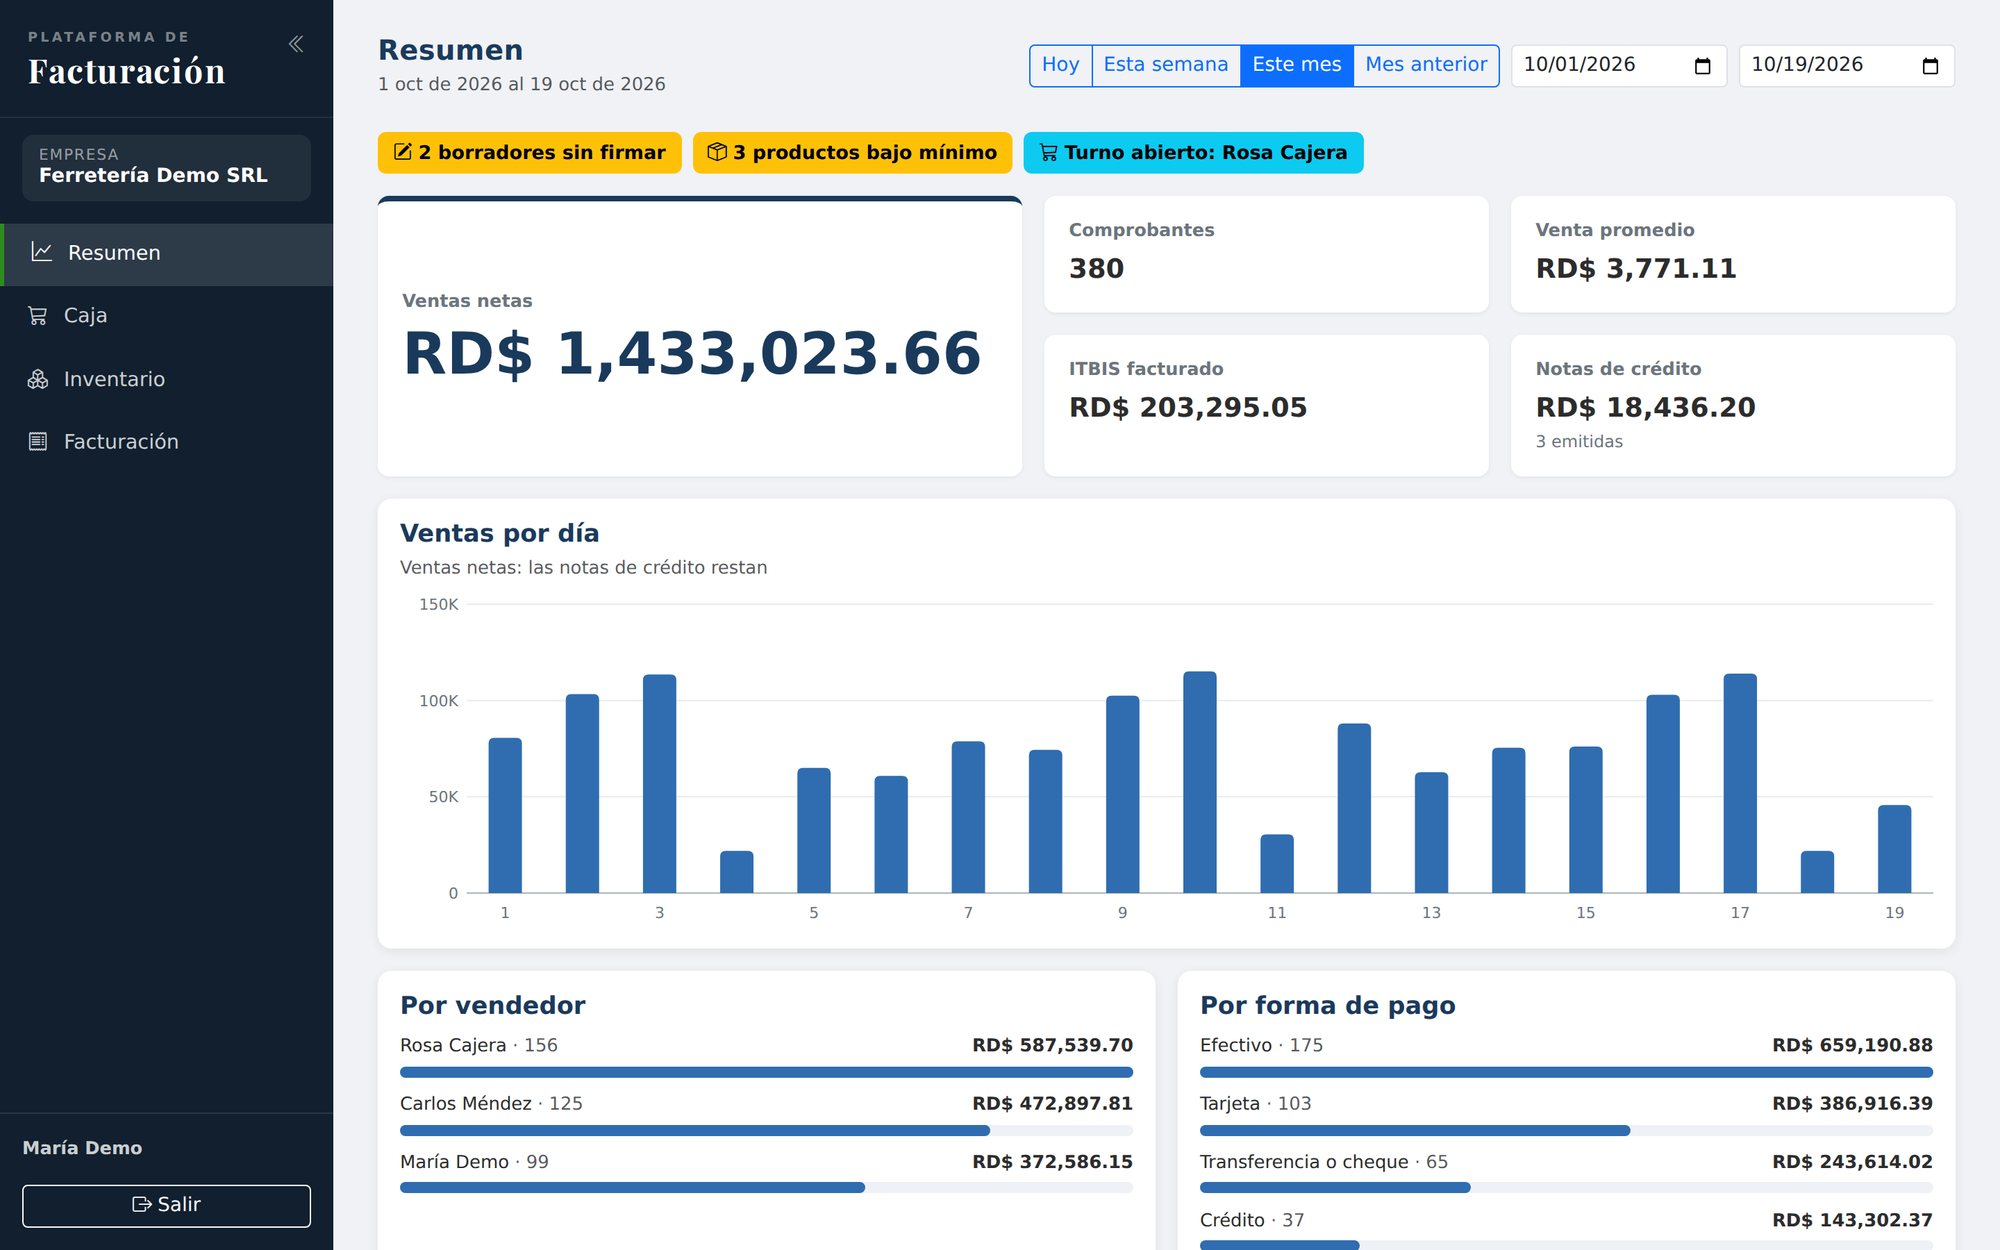Open Turno abierto: Rosa Cajera badge

click(1193, 152)
